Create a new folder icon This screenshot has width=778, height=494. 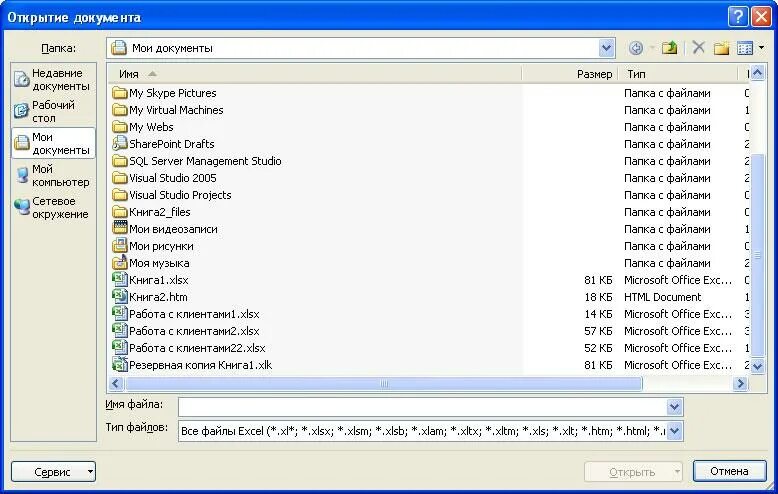721,48
